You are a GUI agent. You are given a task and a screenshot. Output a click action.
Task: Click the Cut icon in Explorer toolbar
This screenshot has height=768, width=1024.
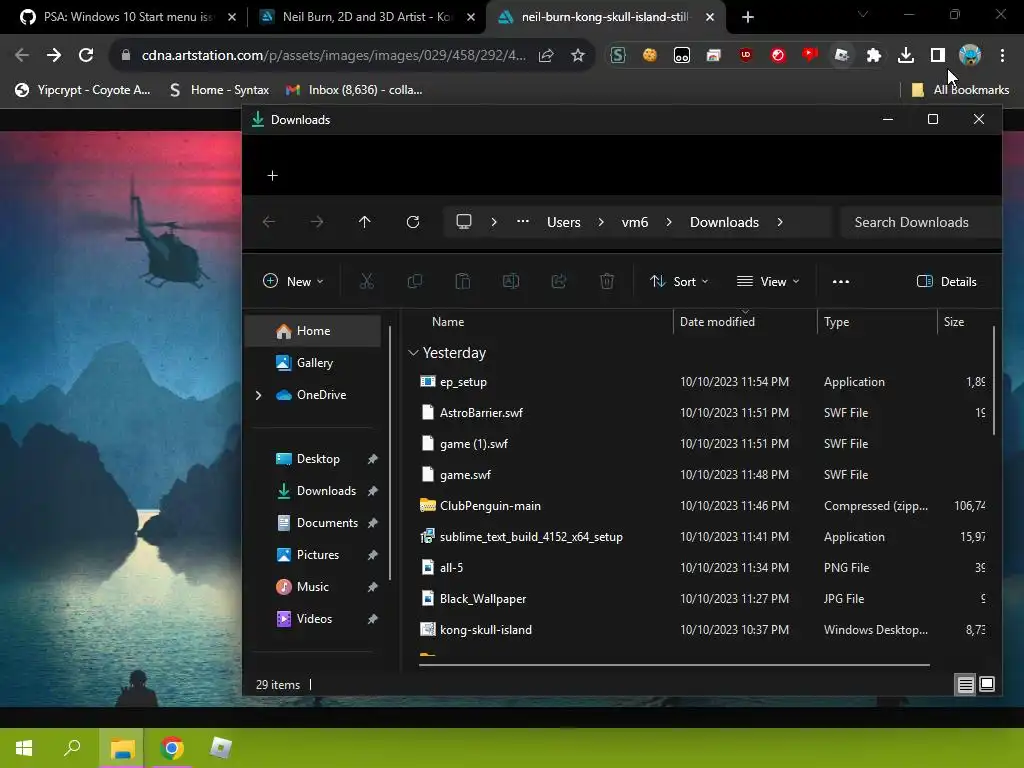(366, 281)
